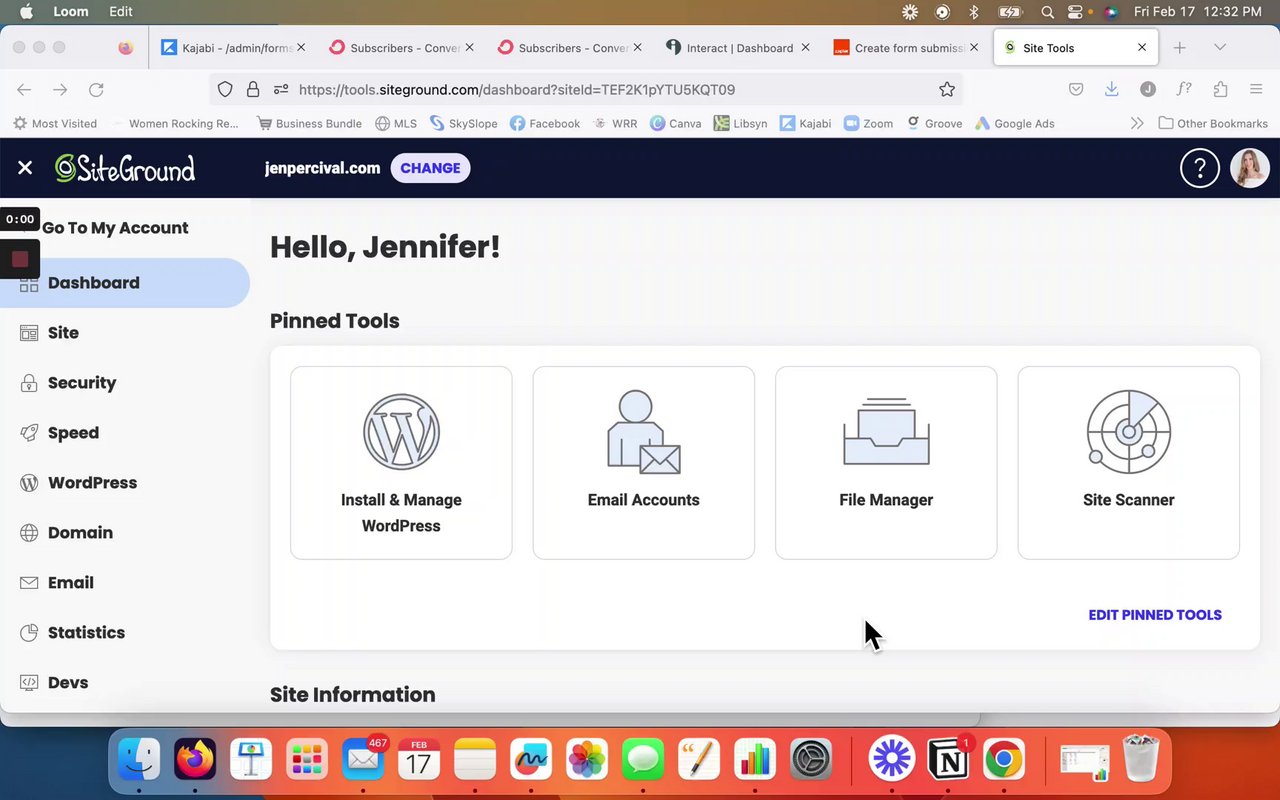Switch to the Create form submission tab

[906, 47]
